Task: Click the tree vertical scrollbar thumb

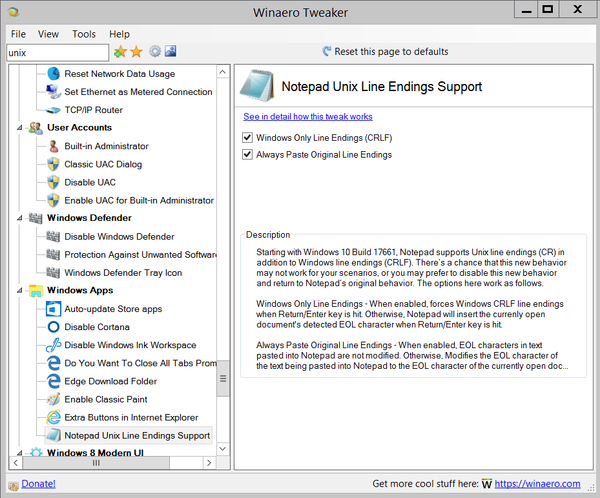Action: pos(223,379)
